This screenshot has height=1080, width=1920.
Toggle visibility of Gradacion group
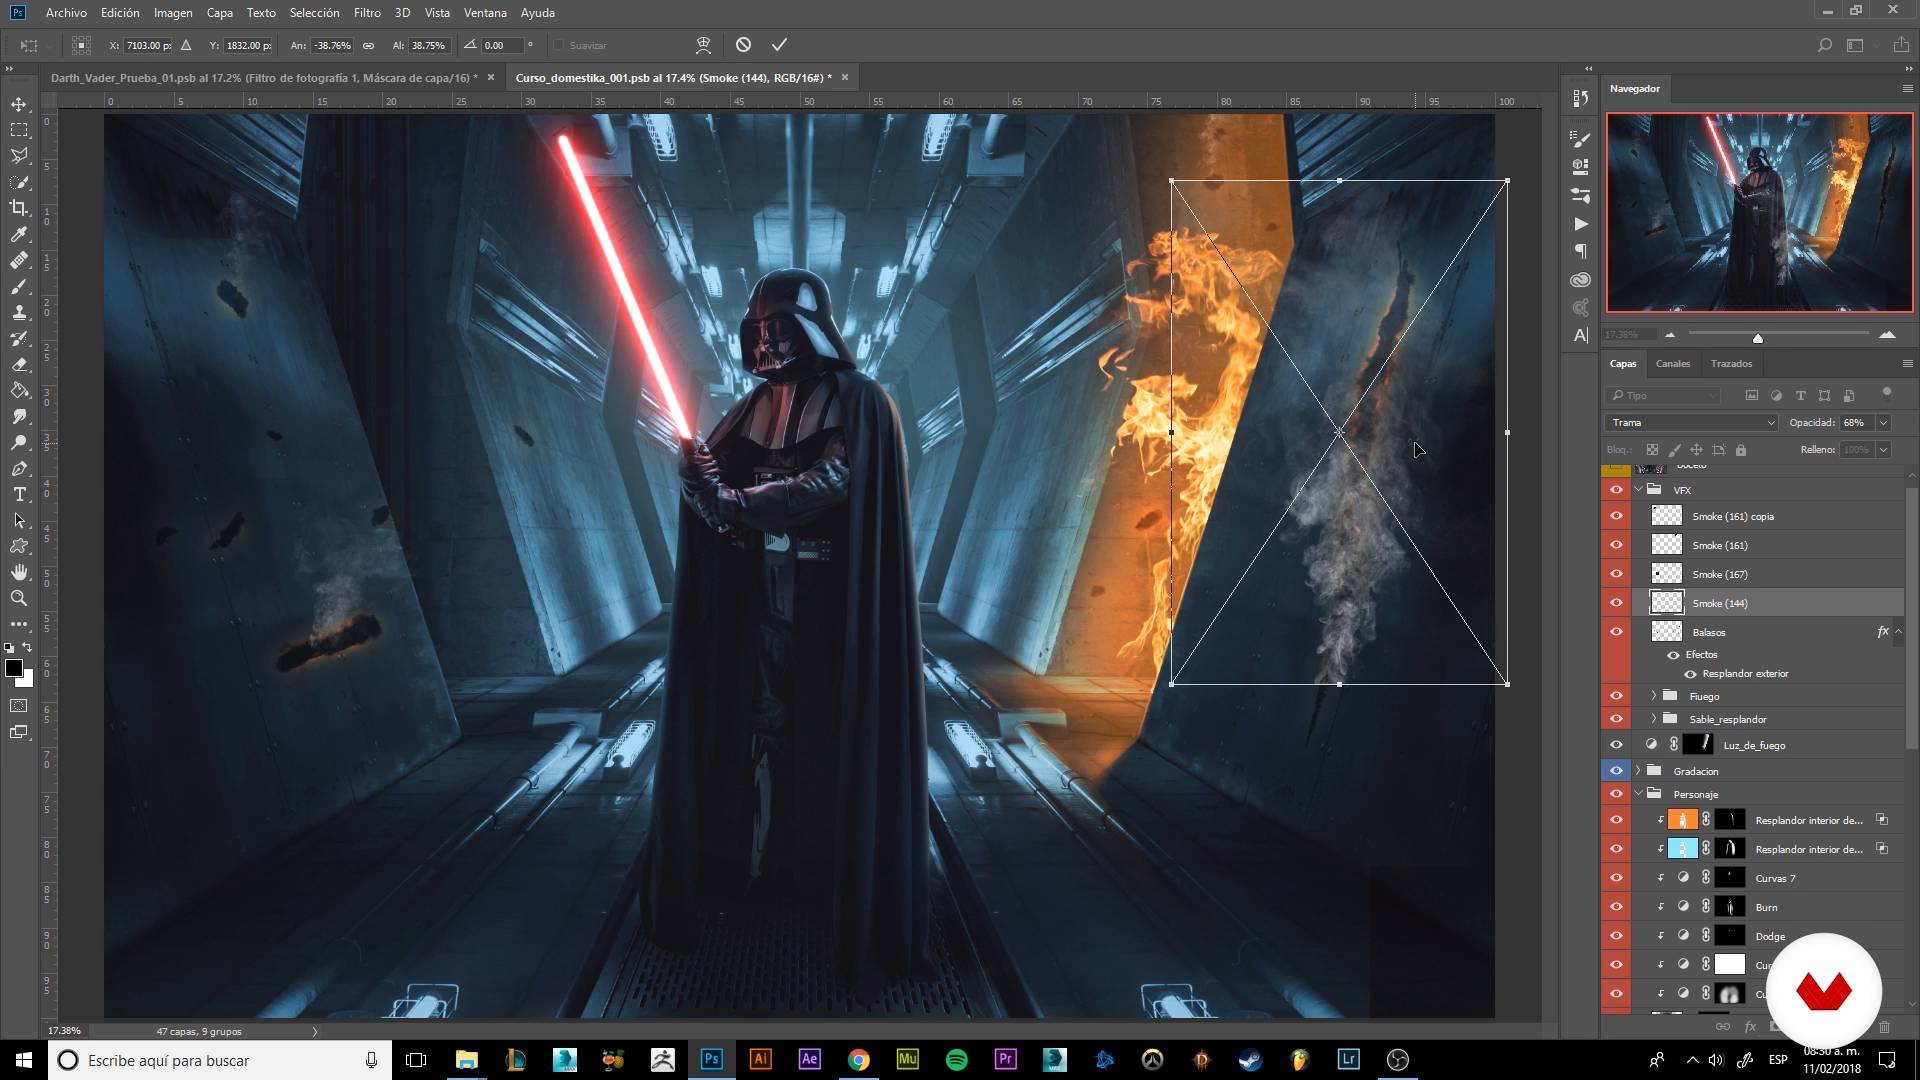point(1616,771)
